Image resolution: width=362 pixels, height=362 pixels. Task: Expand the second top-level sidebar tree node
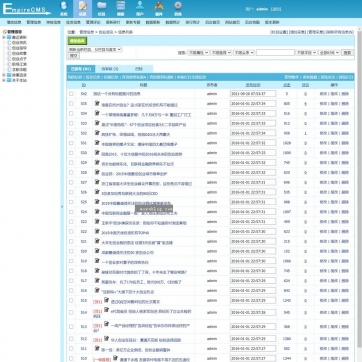pyautogui.click(x=4, y=75)
